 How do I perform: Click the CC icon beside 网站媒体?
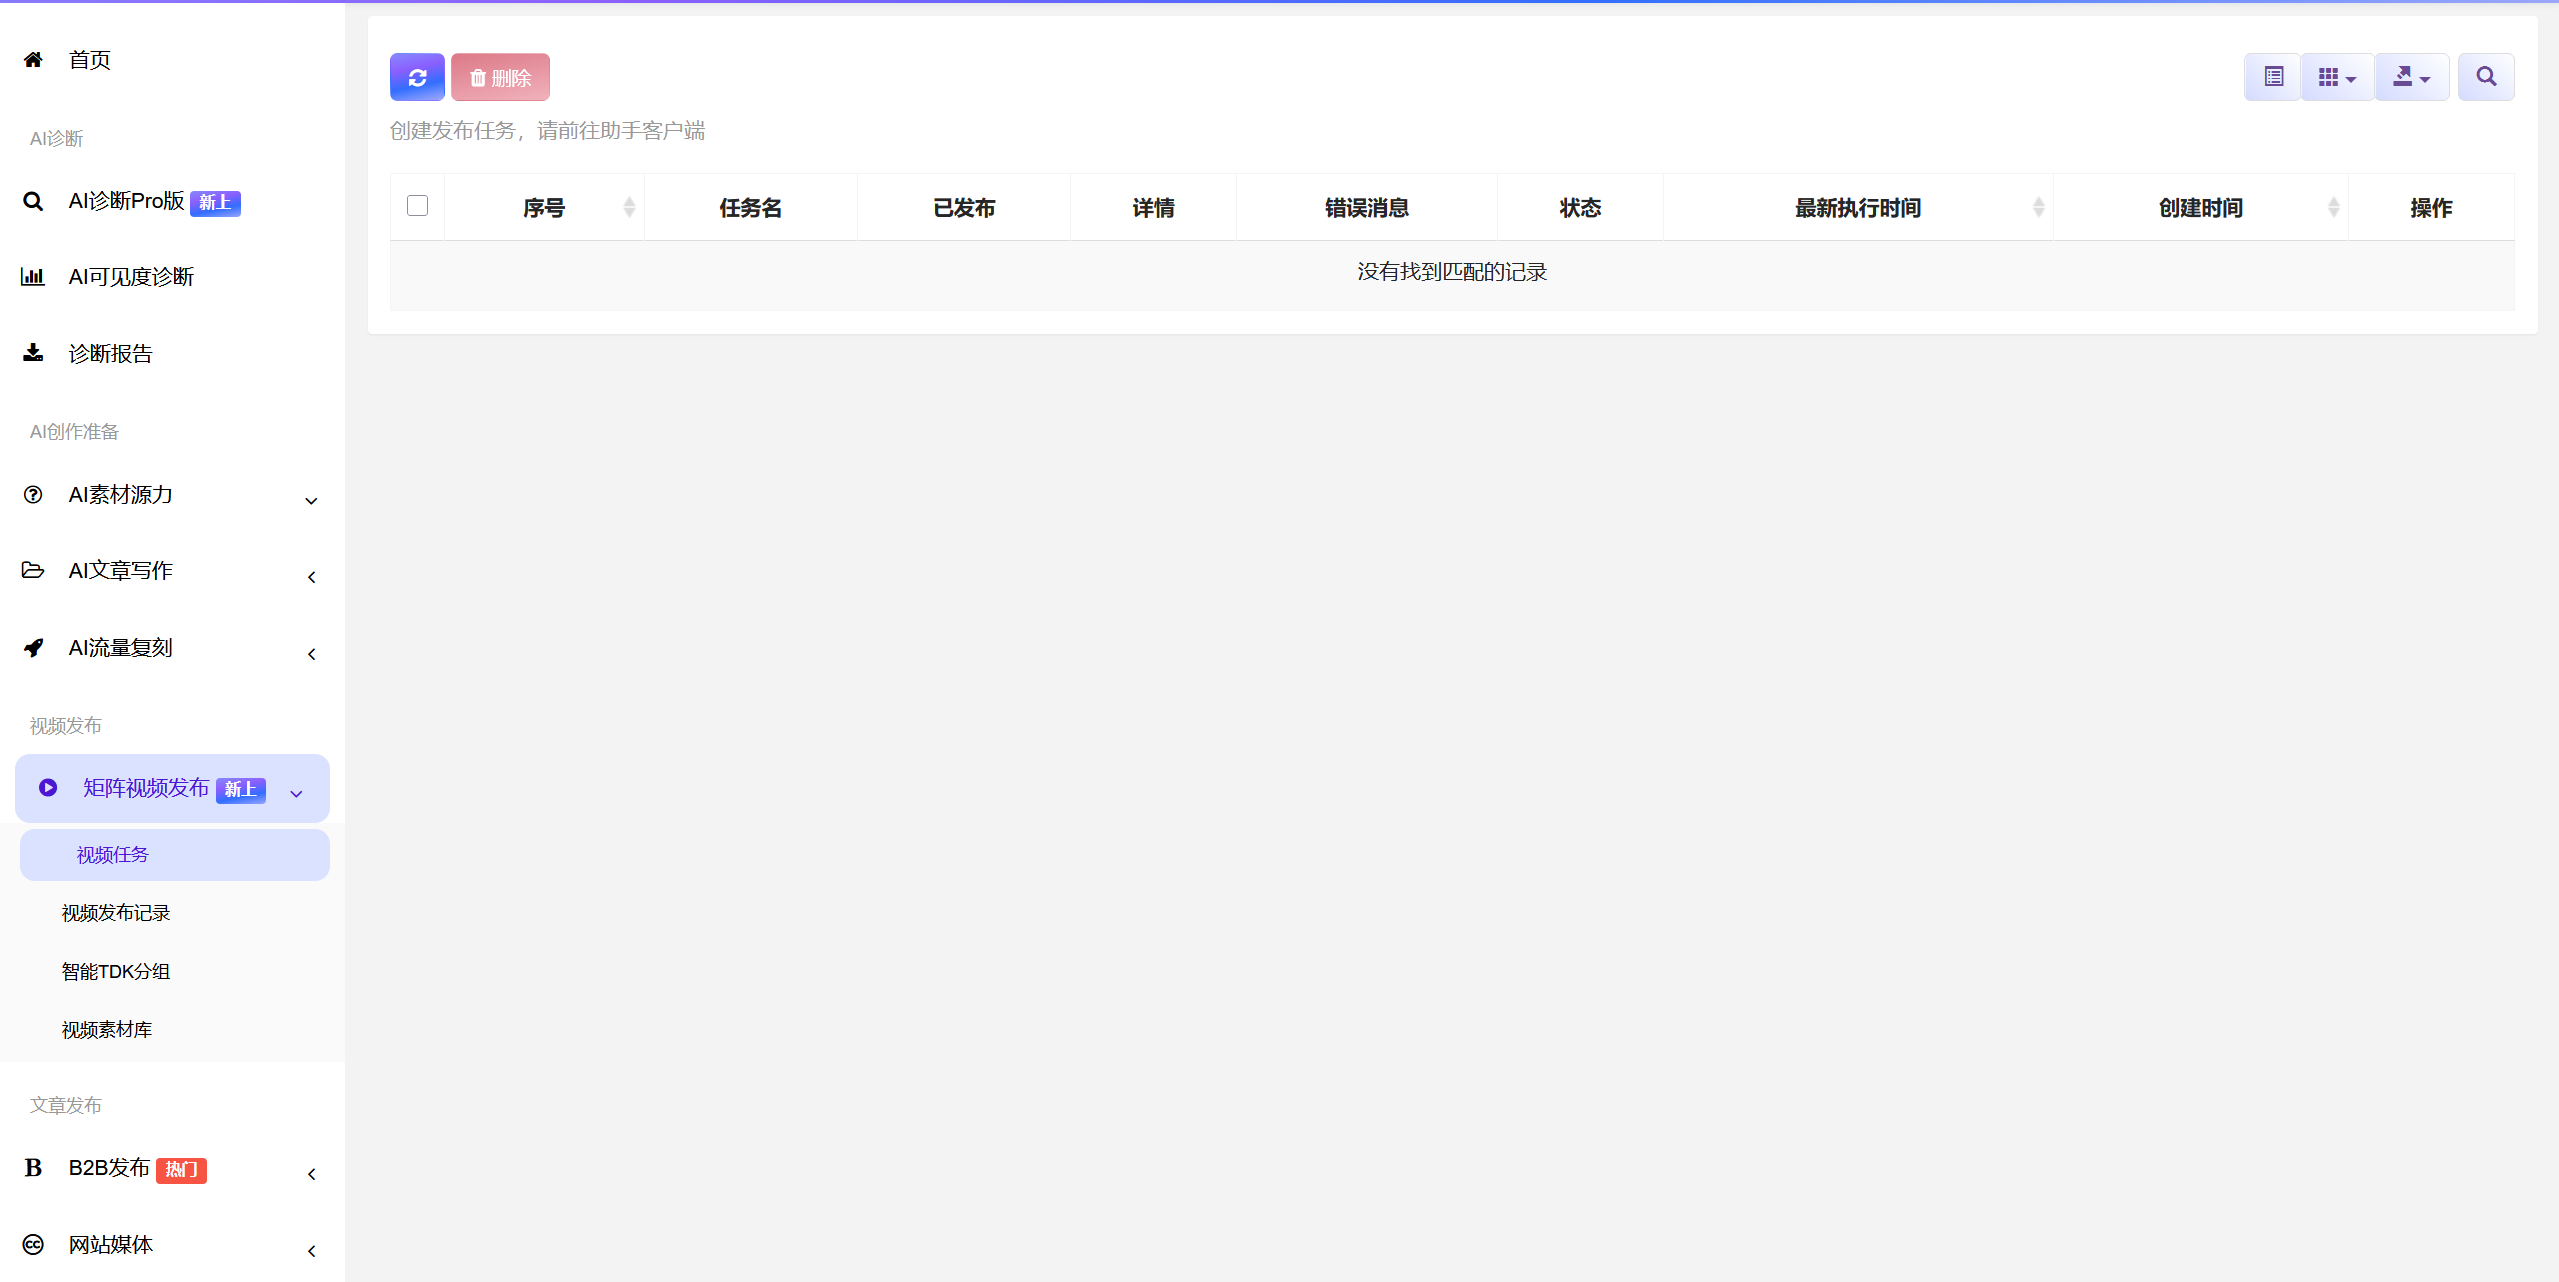(x=33, y=1245)
